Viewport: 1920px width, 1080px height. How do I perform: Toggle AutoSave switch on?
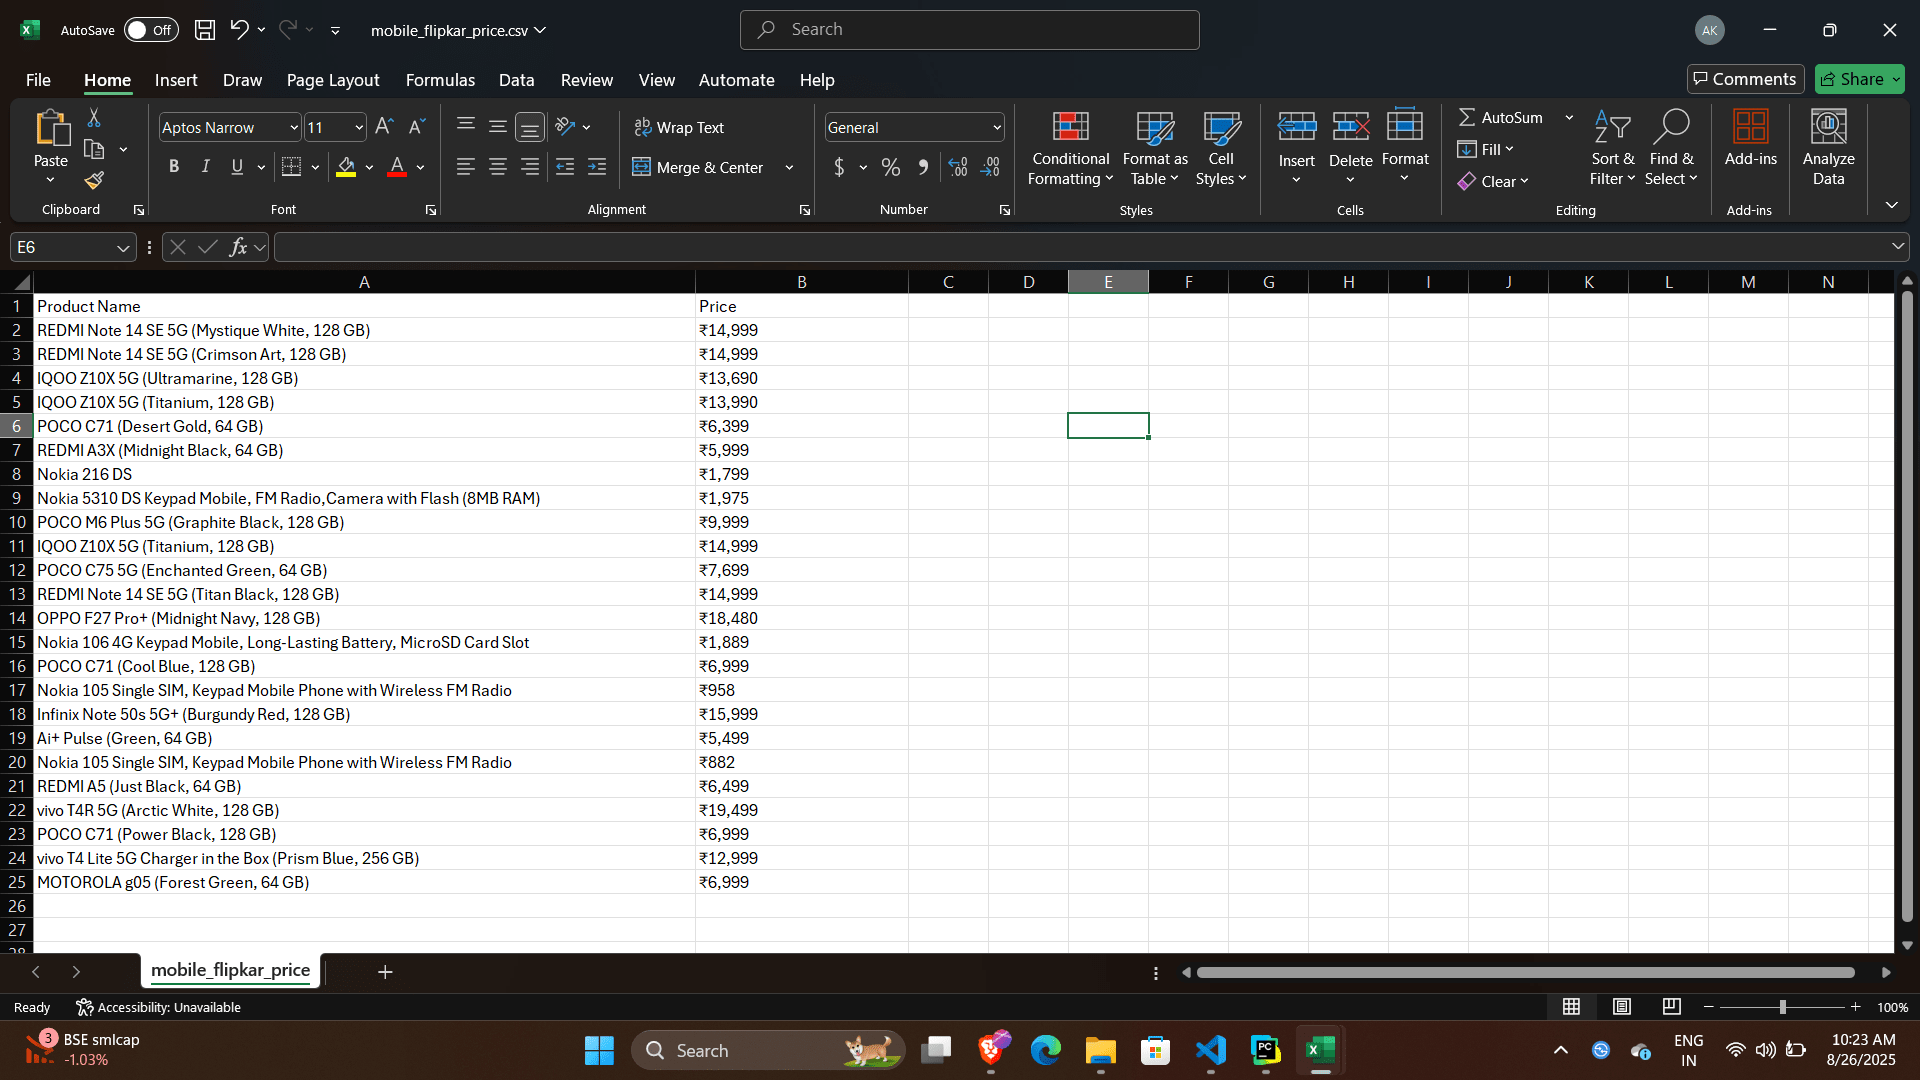click(151, 30)
